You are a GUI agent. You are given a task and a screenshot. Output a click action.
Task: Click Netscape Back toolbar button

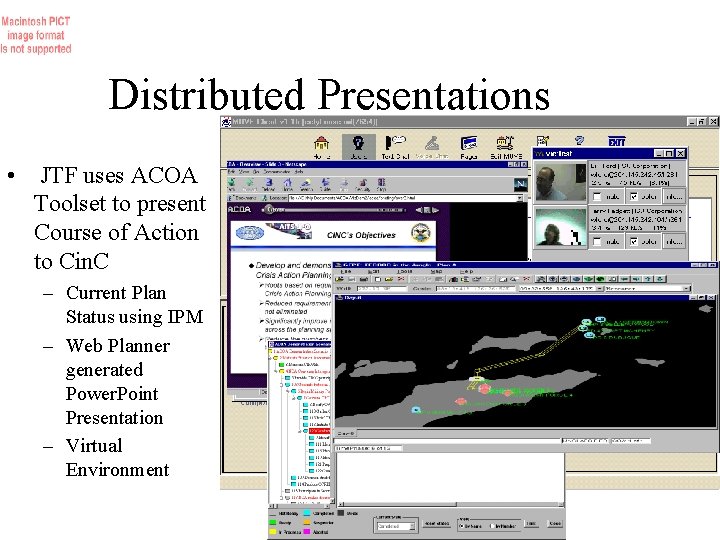pos(232,185)
